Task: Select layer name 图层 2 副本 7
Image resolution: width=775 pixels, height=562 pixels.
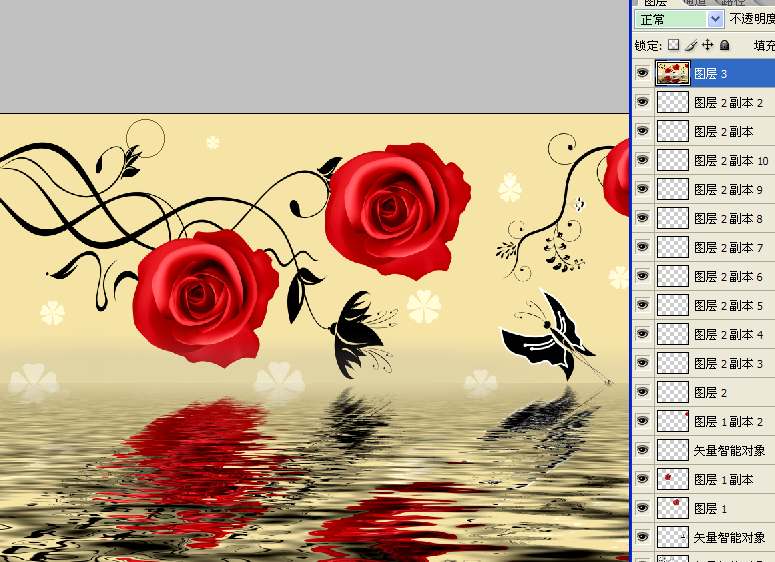Action: 729,248
